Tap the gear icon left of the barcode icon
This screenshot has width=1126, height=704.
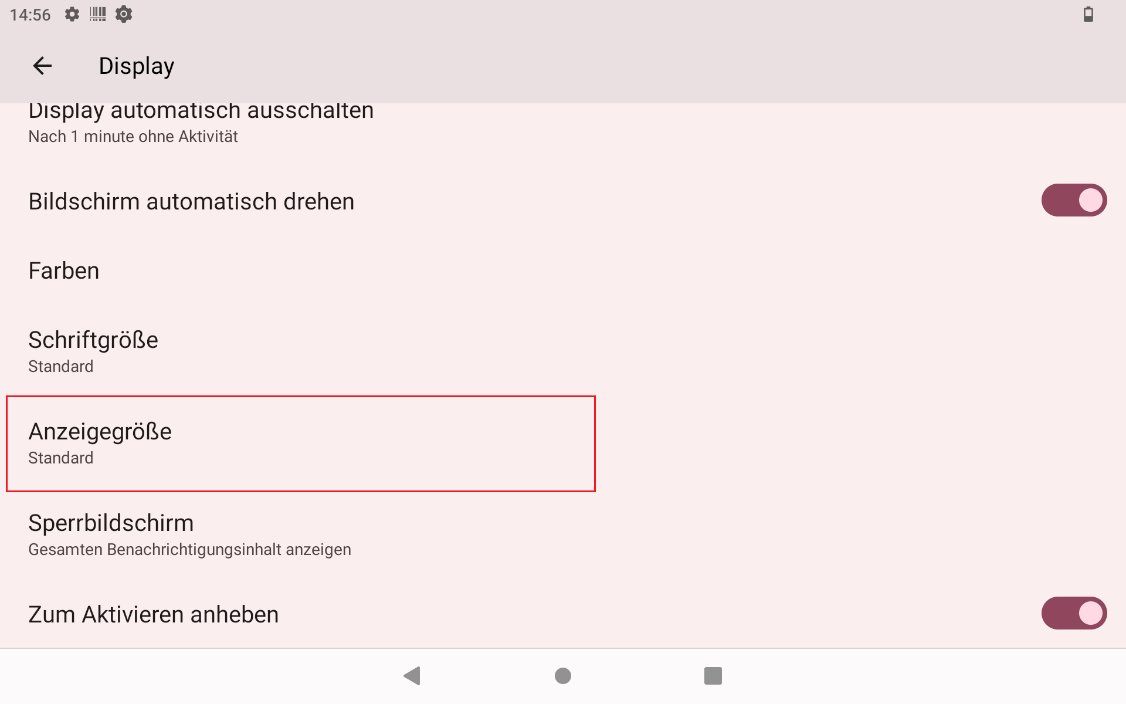tap(72, 14)
